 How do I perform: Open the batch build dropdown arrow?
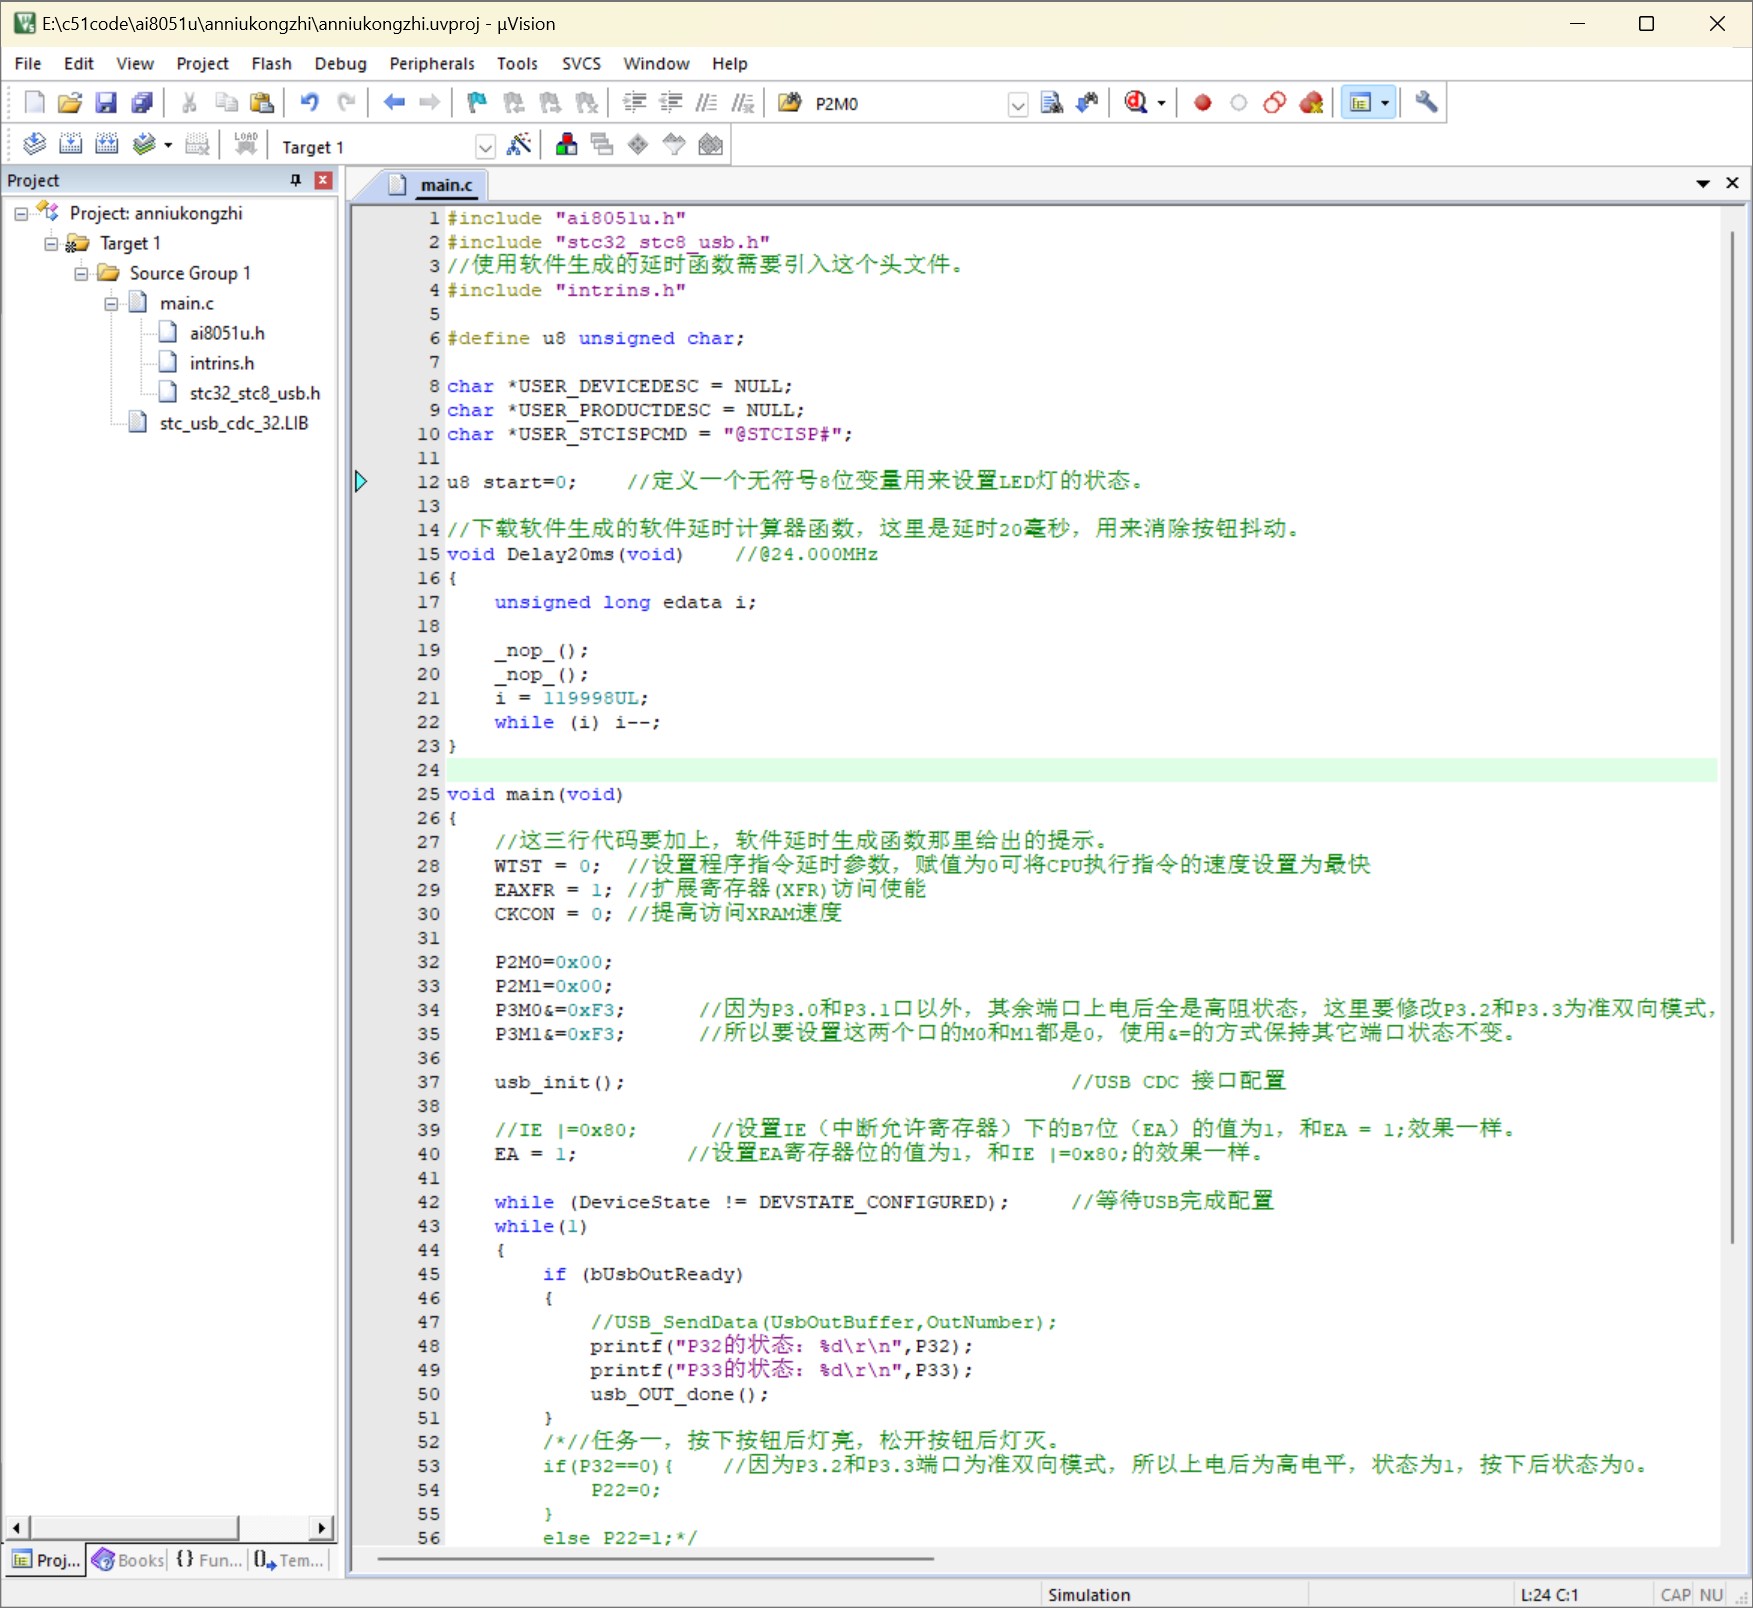point(168,145)
